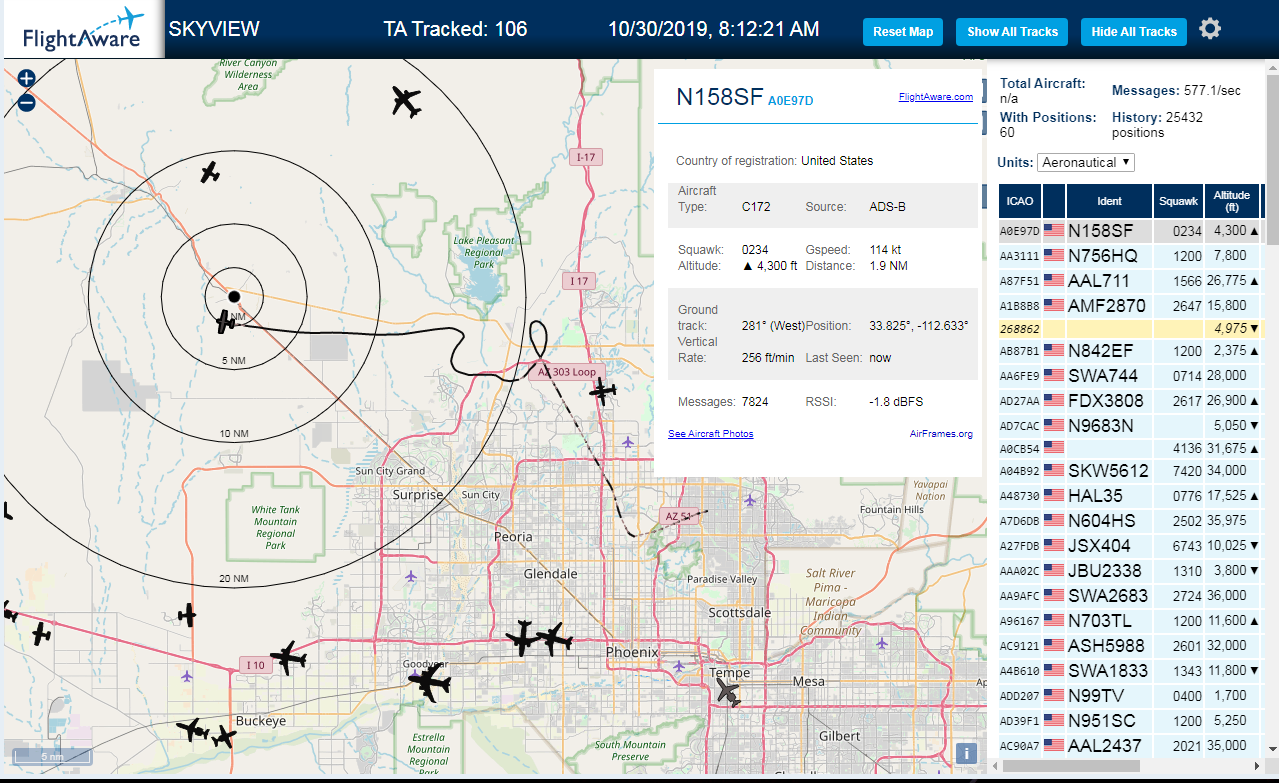The image size is (1279, 783).
Task: Open the FlightAware.com link in aircraft panel
Action: click(935, 97)
